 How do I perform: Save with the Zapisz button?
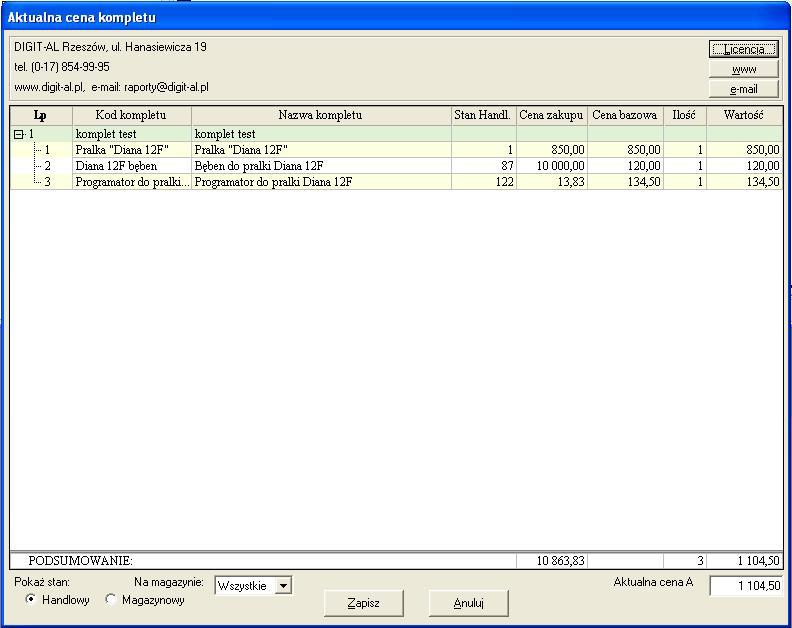(364, 603)
